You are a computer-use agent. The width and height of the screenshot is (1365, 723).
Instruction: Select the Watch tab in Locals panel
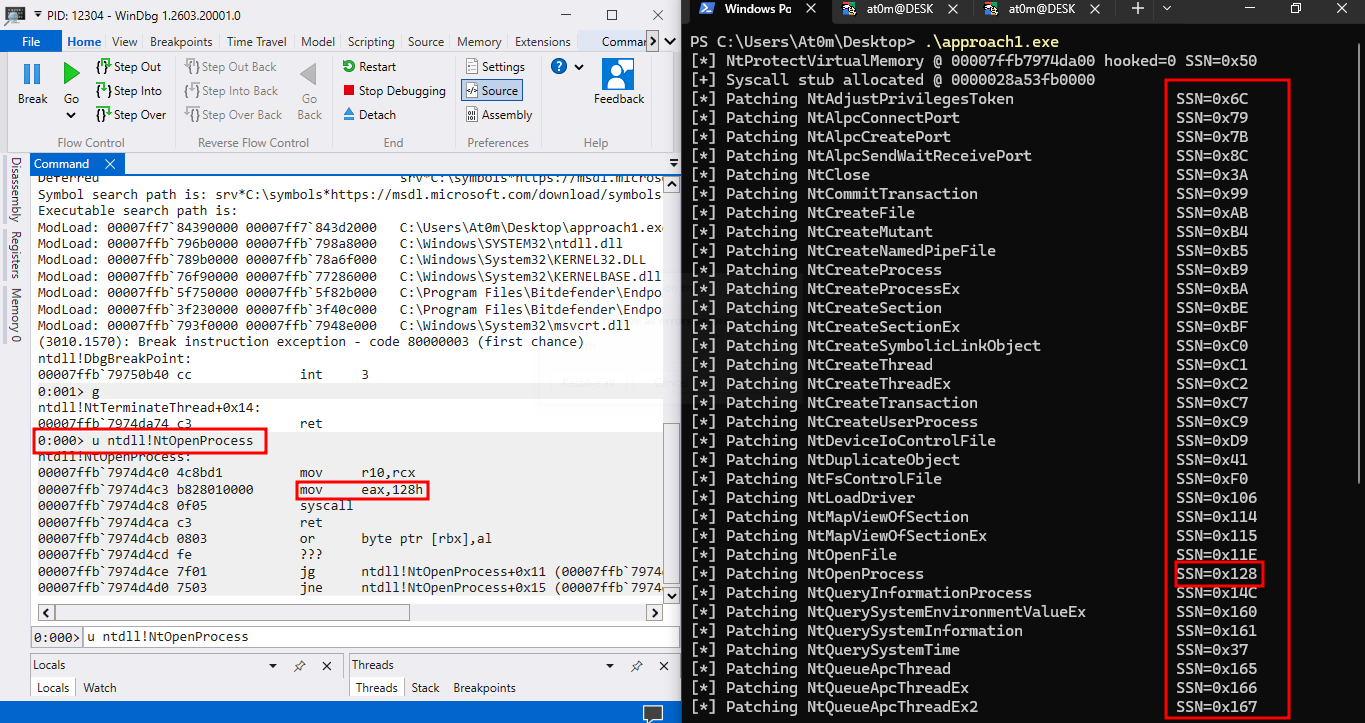click(100, 687)
